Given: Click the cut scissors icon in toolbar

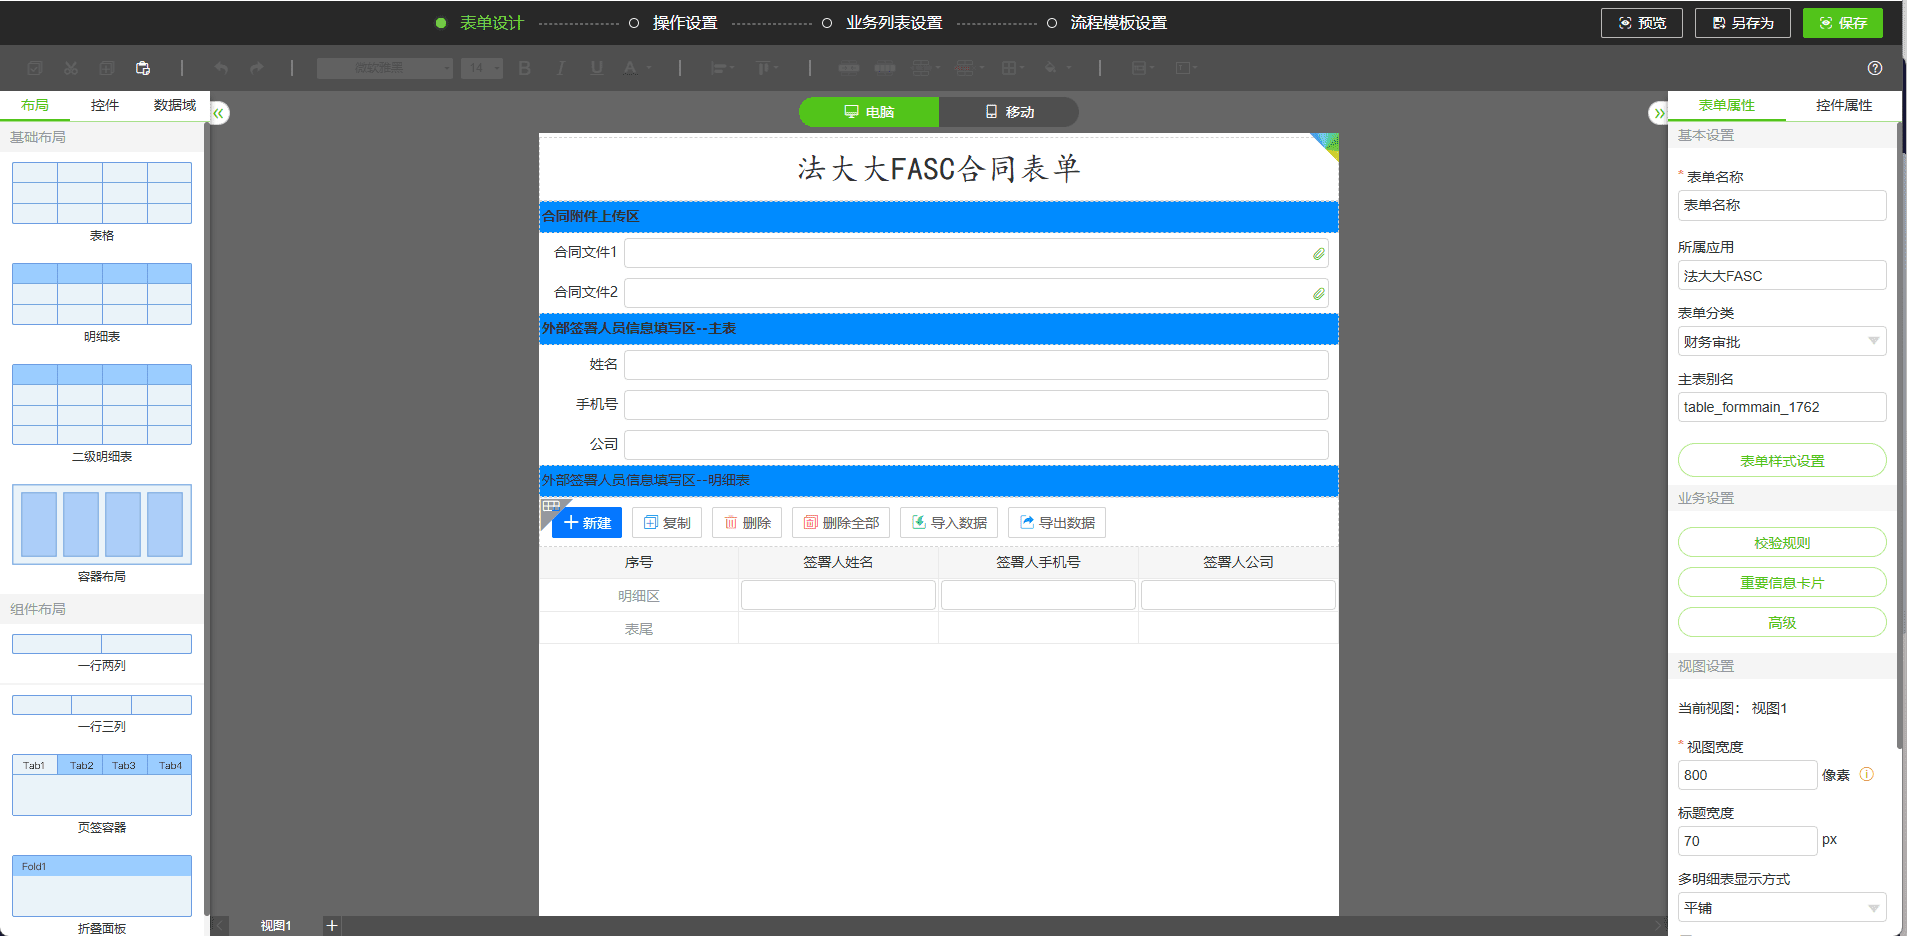Looking at the screenshot, I should (71, 68).
